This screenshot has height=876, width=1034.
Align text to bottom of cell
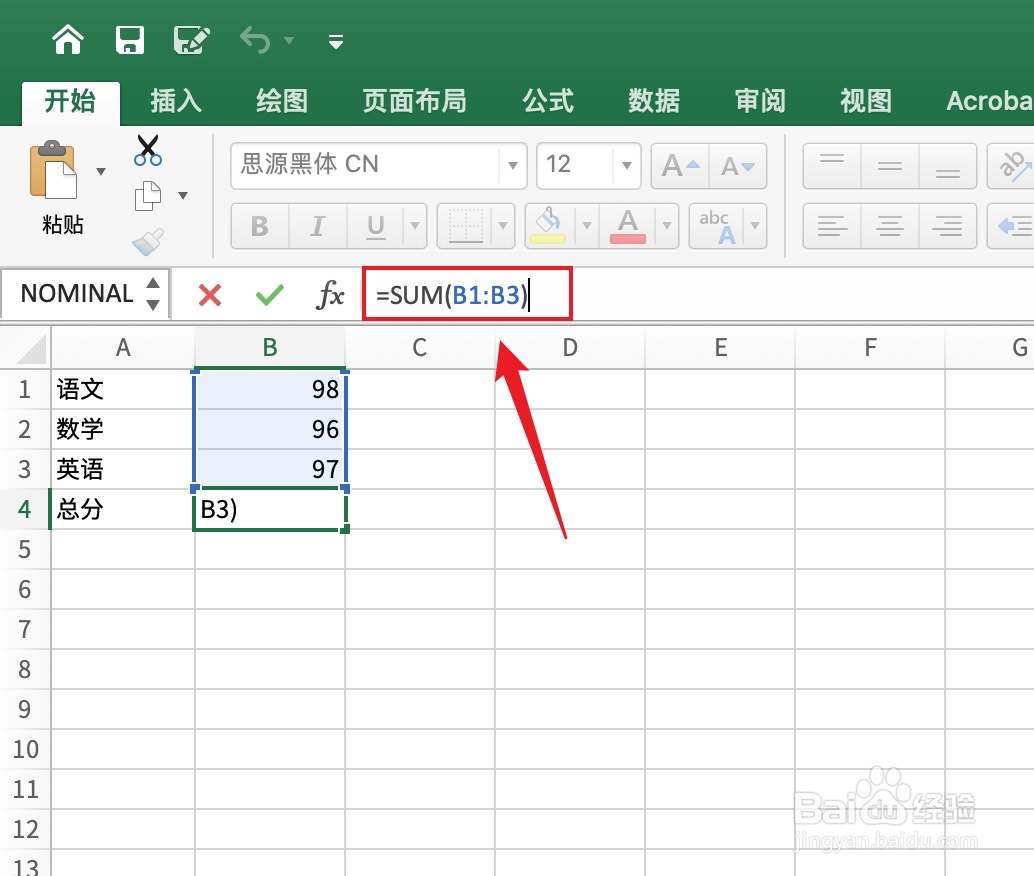[x=948, y=166]
